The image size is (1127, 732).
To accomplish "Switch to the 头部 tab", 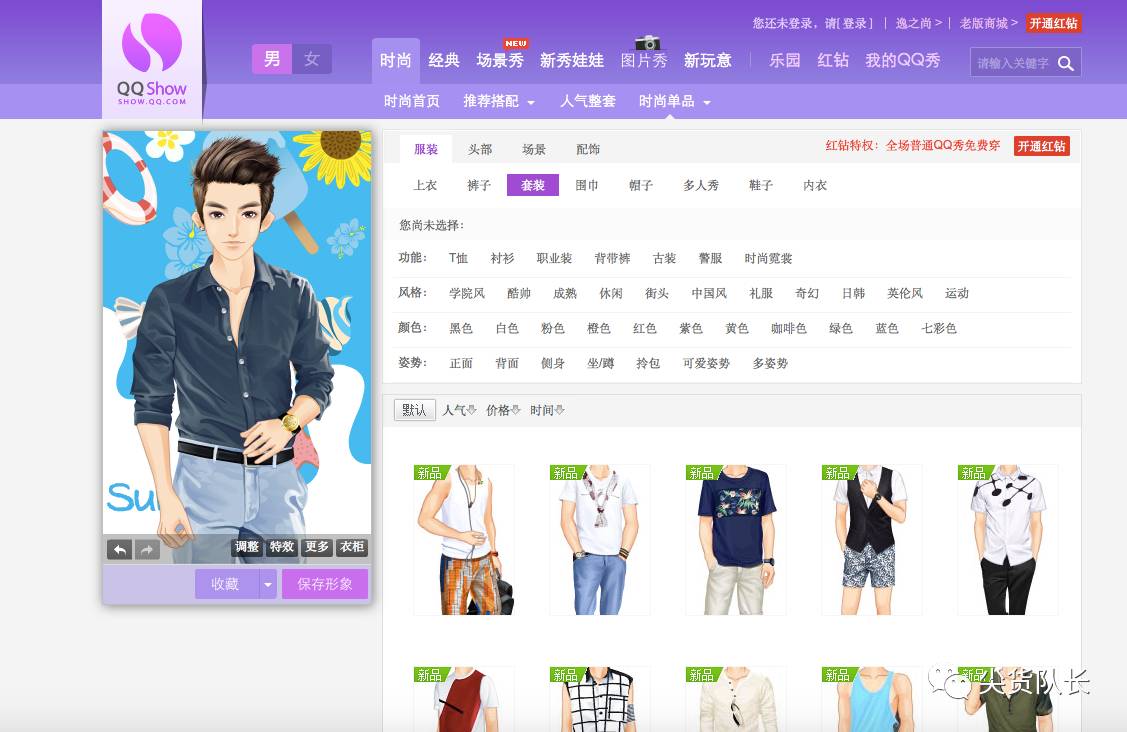I will coord(479,150).
